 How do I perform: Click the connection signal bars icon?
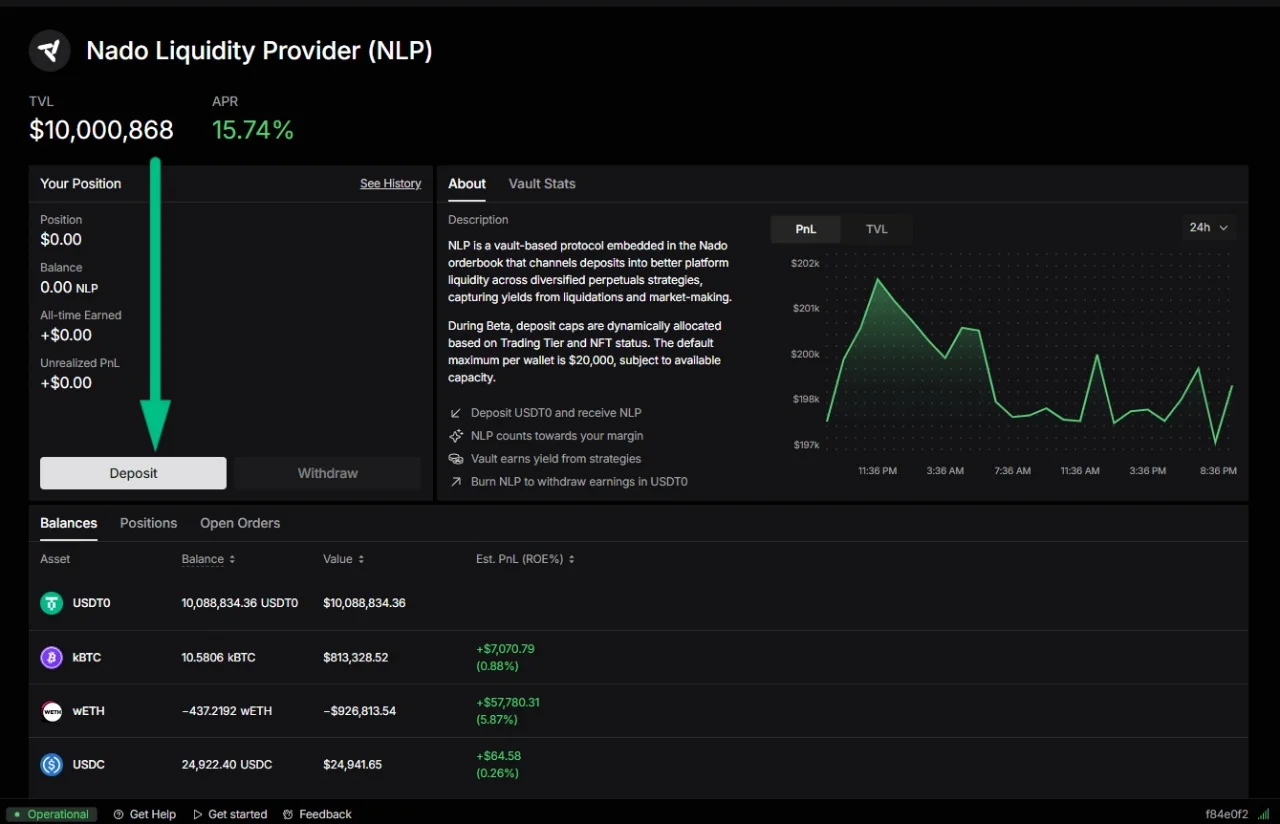[x=1263, y=814]
